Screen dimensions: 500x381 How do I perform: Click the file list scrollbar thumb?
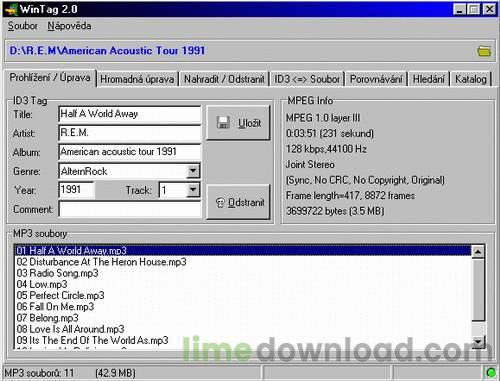(478, 289)
